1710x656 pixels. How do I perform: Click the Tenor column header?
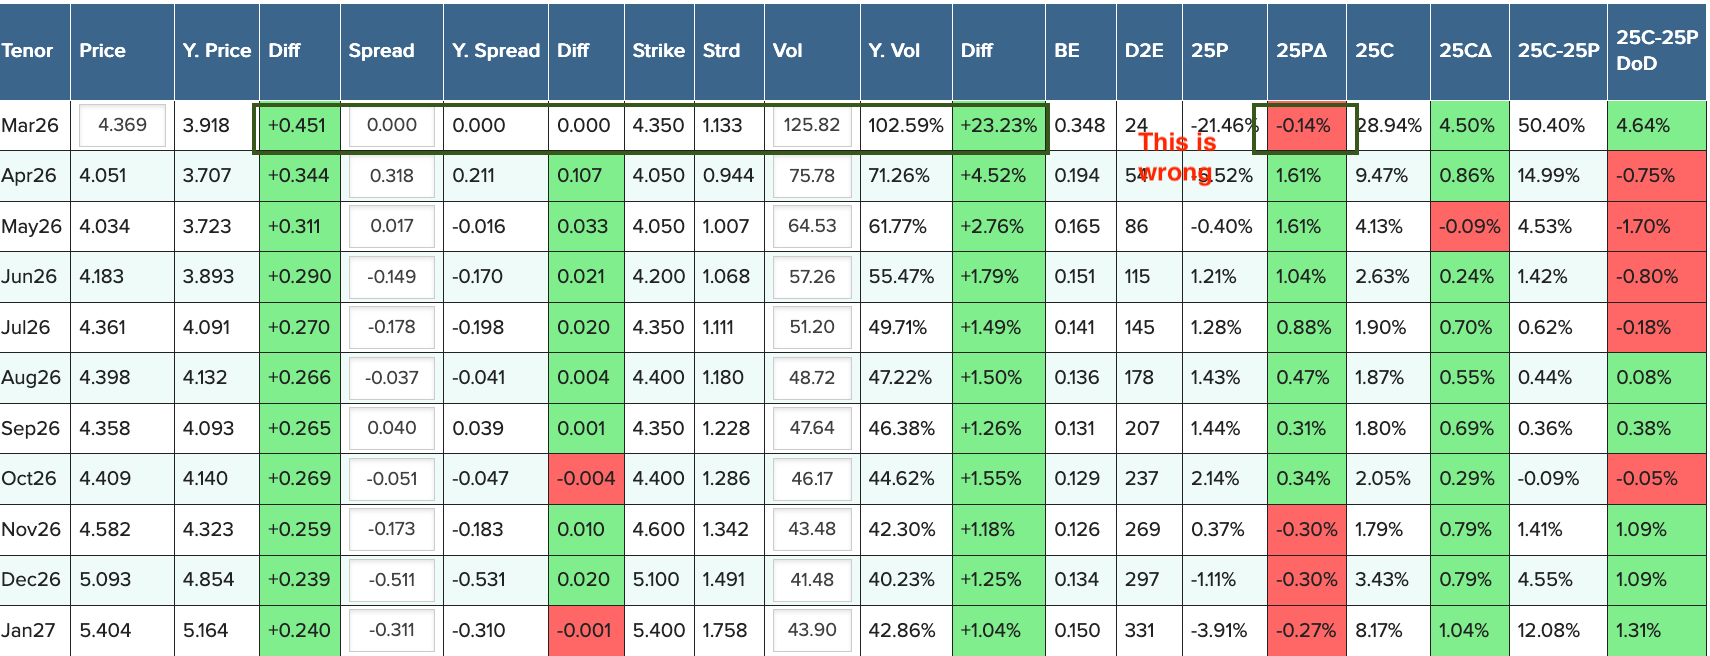(x=28, y=51)
